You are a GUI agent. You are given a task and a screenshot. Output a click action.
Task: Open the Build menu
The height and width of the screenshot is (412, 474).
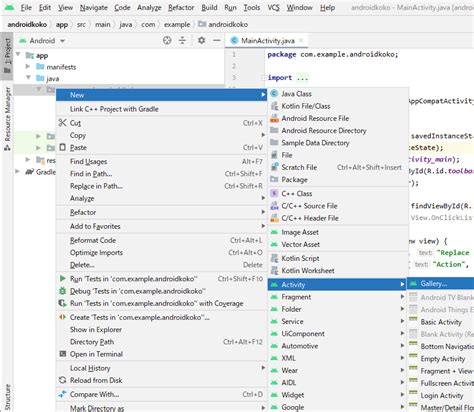click(x=209, y=7)
